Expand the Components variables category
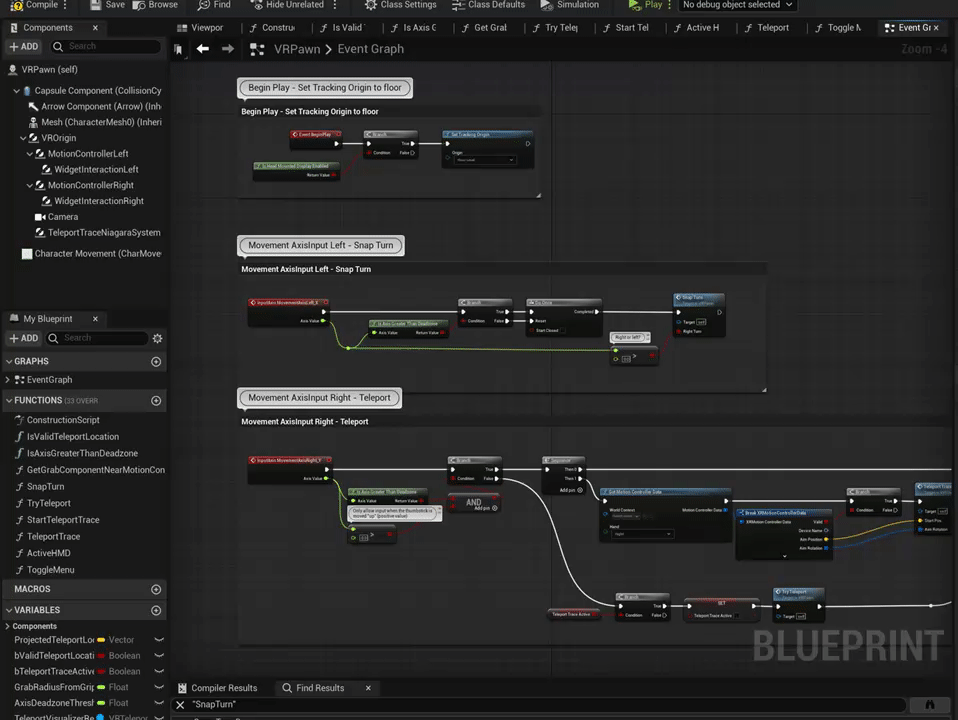The height and width of the screenshot is (720, 958). click(x=7, y=626)
